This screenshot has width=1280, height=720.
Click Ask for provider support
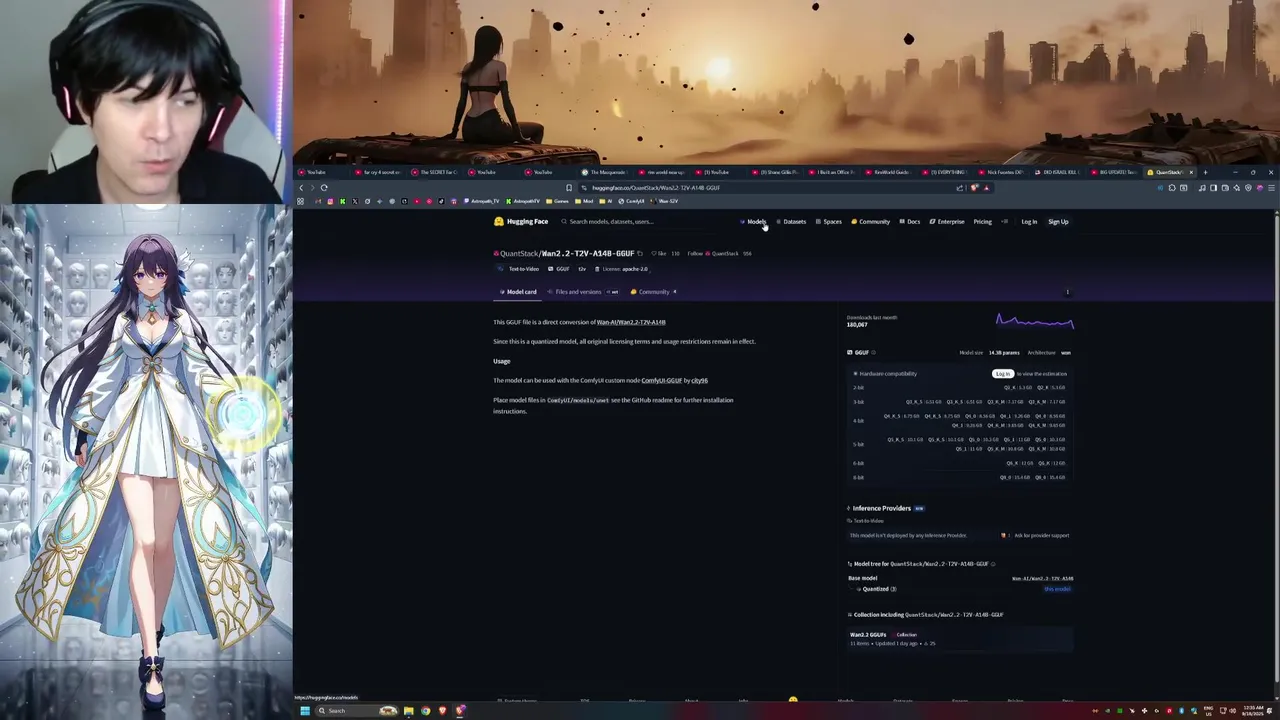1041,535
